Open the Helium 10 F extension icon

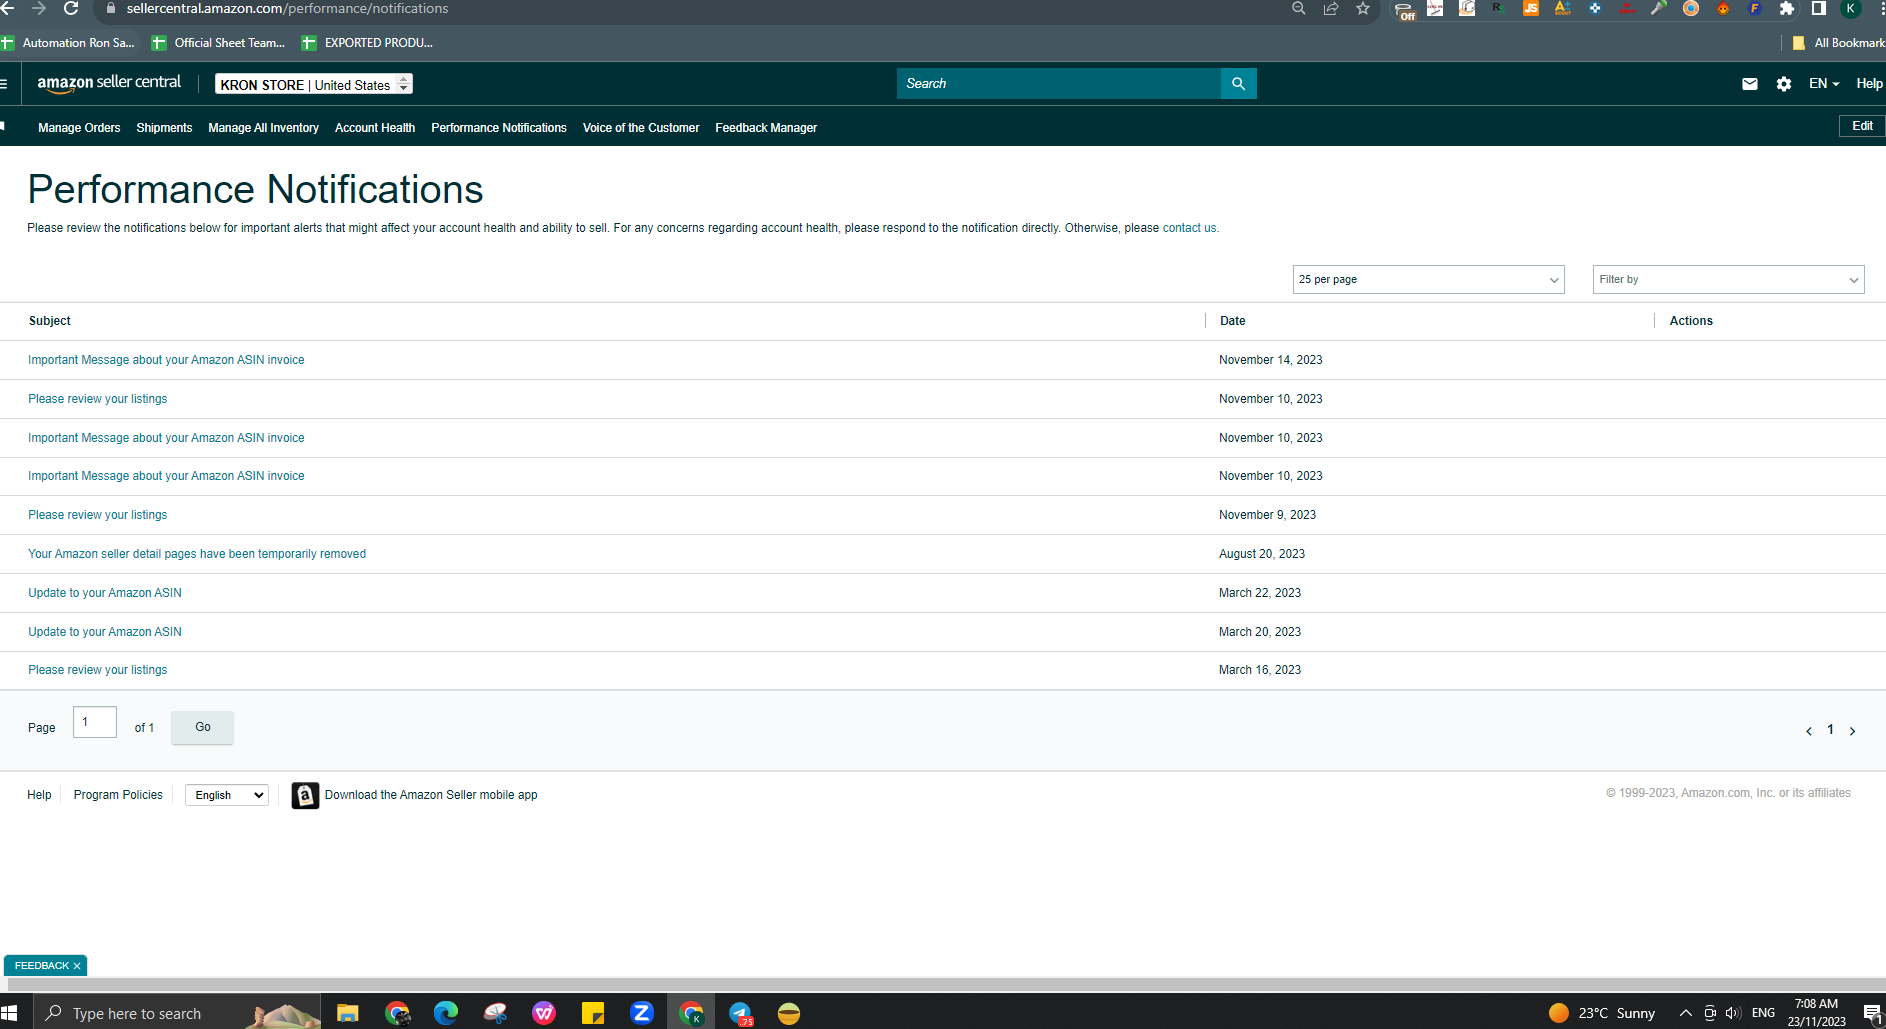tap(1755, 8)
